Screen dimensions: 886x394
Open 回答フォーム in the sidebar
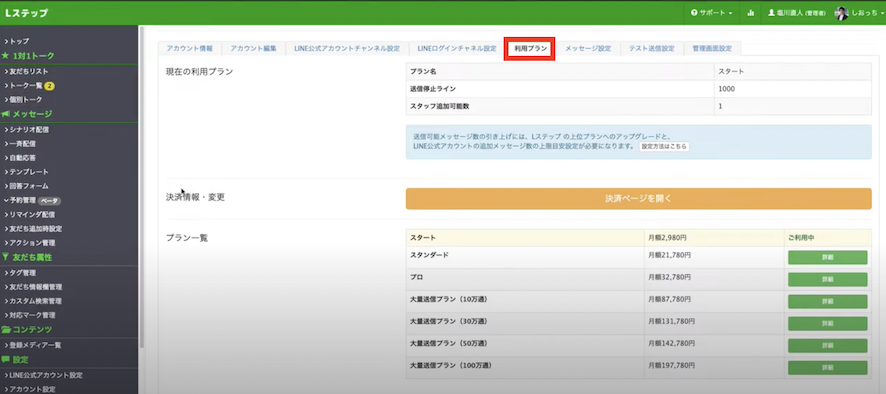[x=26, y=186]
